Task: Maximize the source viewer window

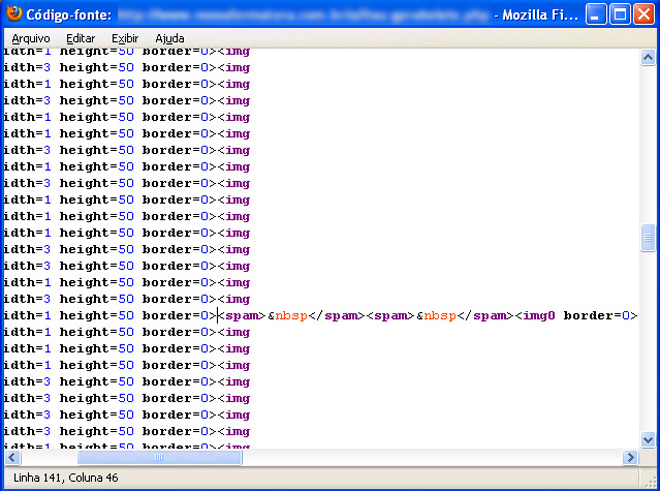Action: [x=620, y=15]
